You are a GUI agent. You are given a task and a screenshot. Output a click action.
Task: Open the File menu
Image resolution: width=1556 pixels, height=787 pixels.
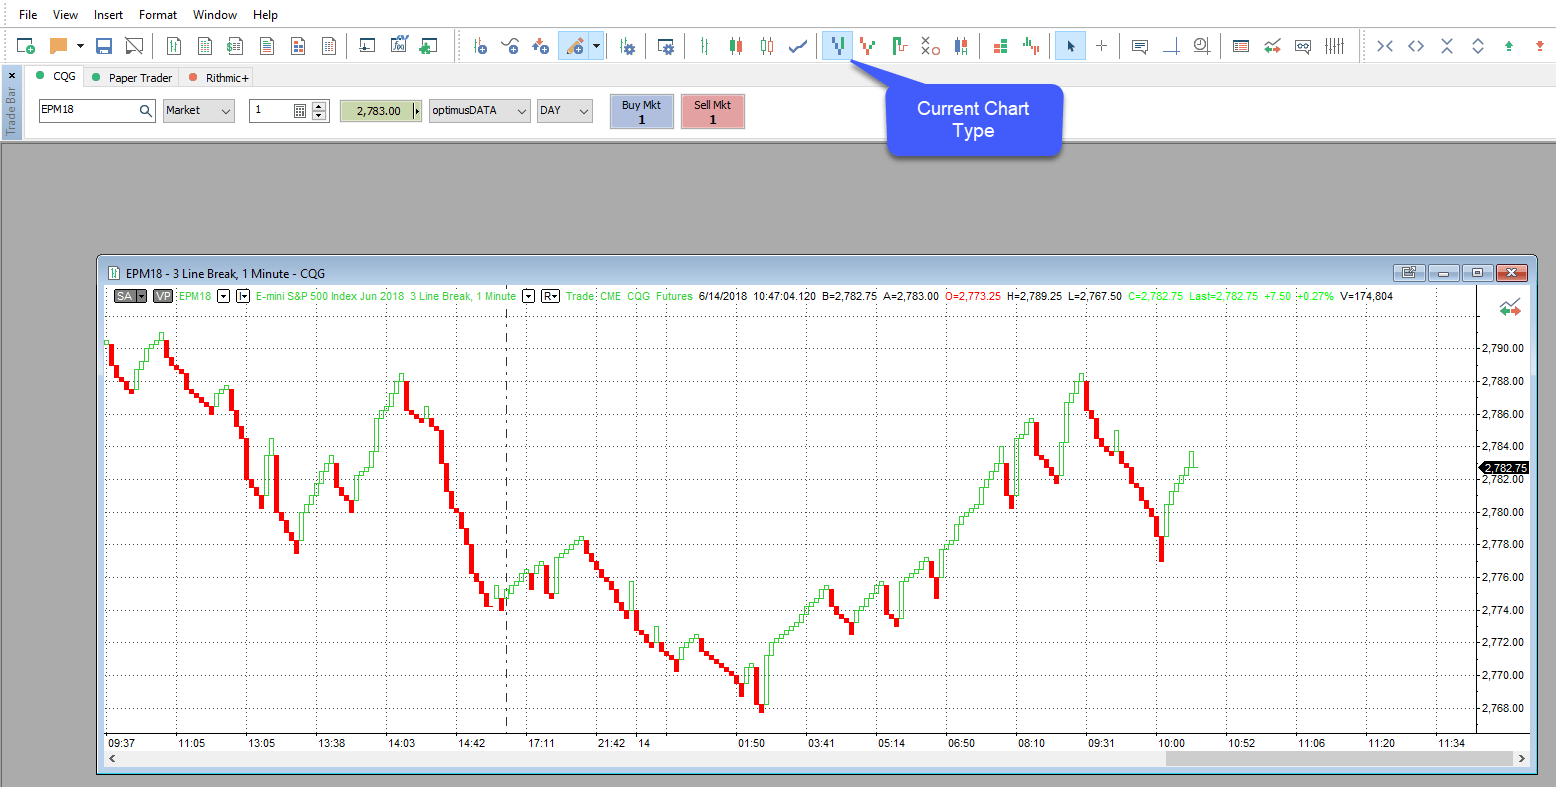click(x=28, y=15)
